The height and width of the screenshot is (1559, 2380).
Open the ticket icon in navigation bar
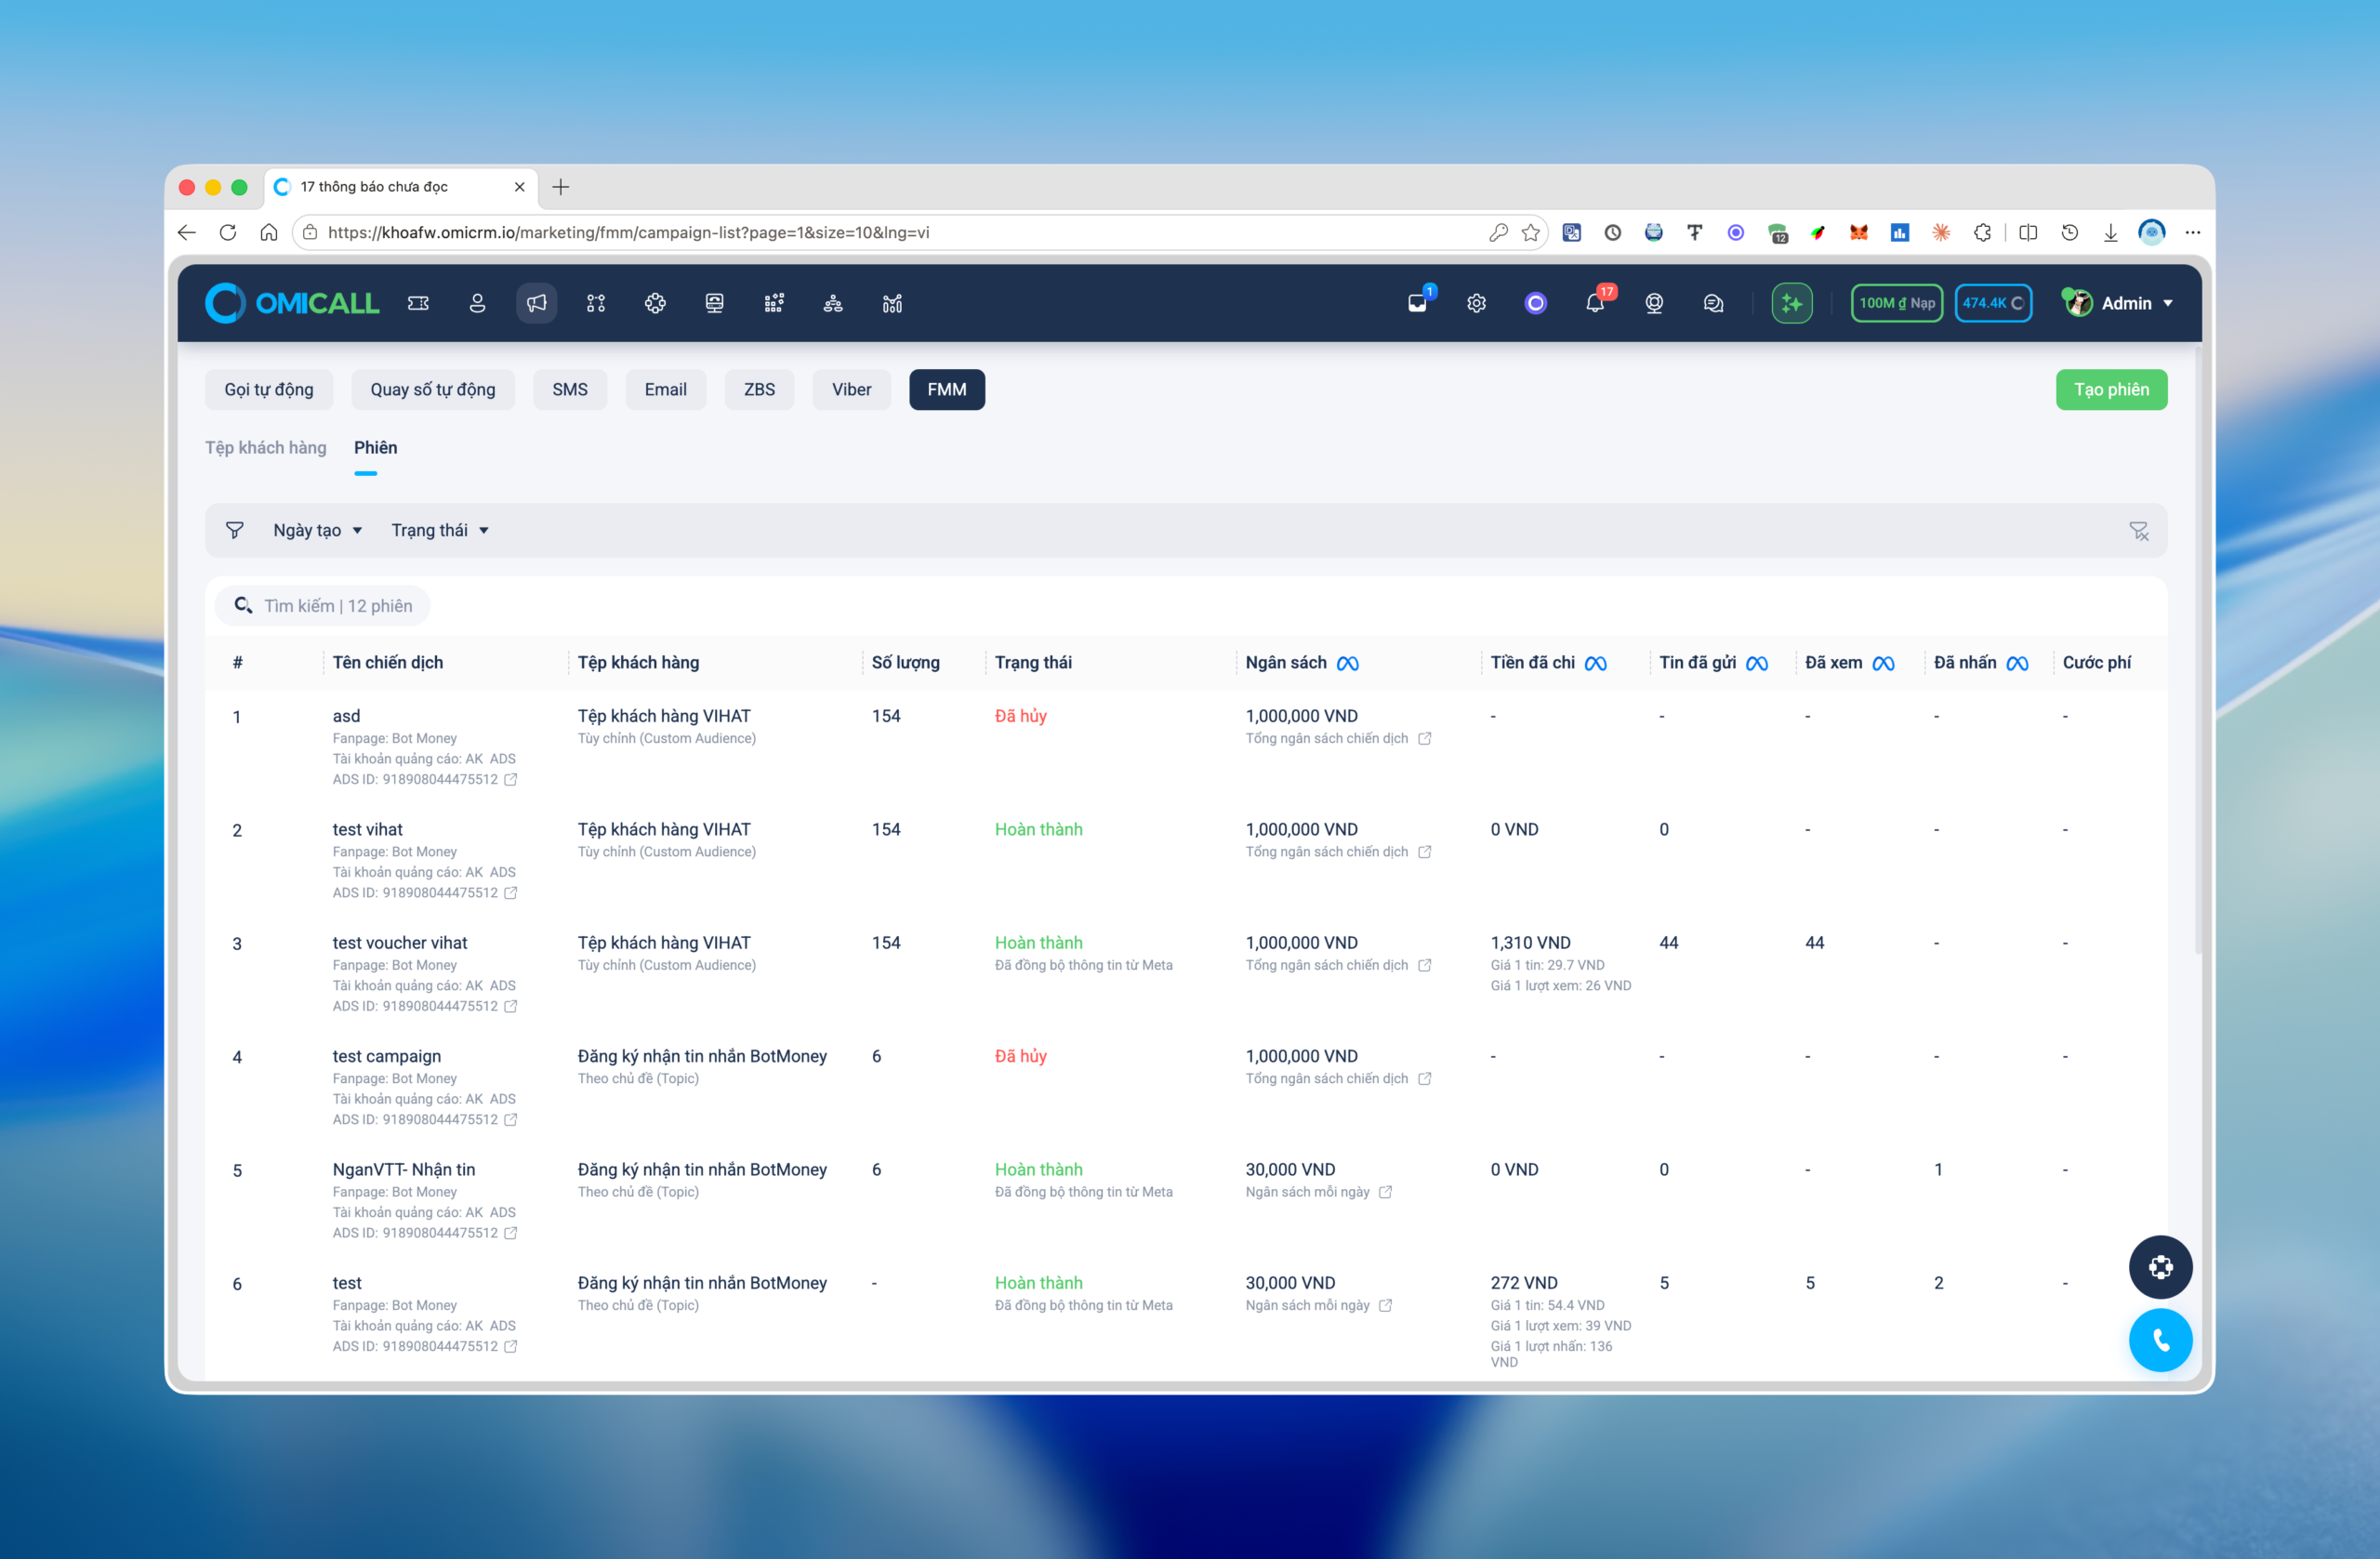tap(418, 303)
